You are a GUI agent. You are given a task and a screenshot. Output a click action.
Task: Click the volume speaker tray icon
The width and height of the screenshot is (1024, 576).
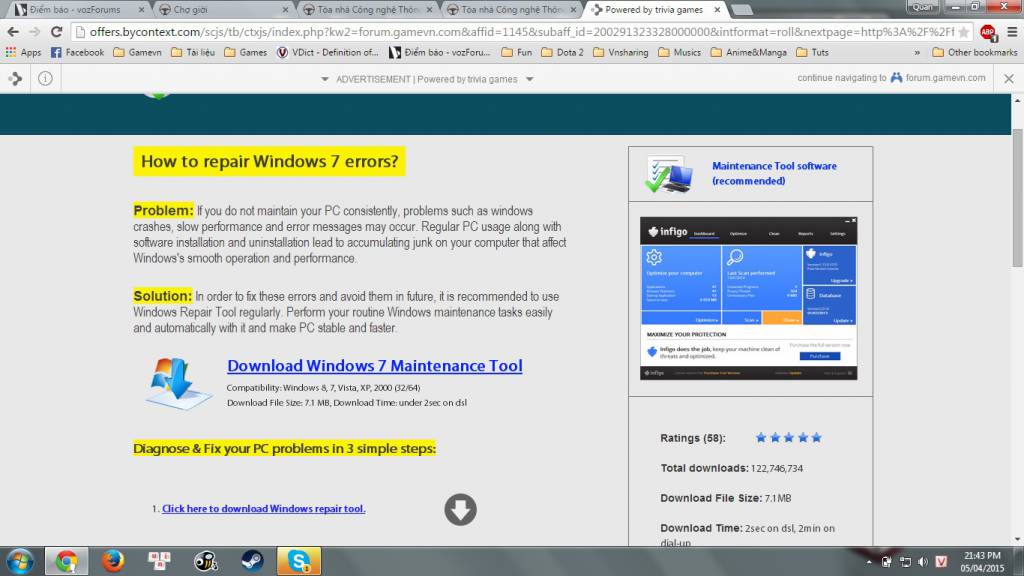tap(923, 562)
